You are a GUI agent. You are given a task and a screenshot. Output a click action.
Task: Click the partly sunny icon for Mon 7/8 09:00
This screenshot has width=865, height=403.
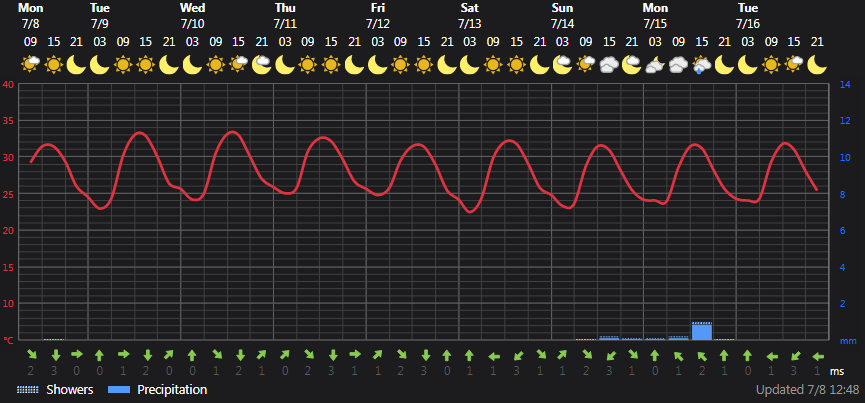click(x=30, y=65)
